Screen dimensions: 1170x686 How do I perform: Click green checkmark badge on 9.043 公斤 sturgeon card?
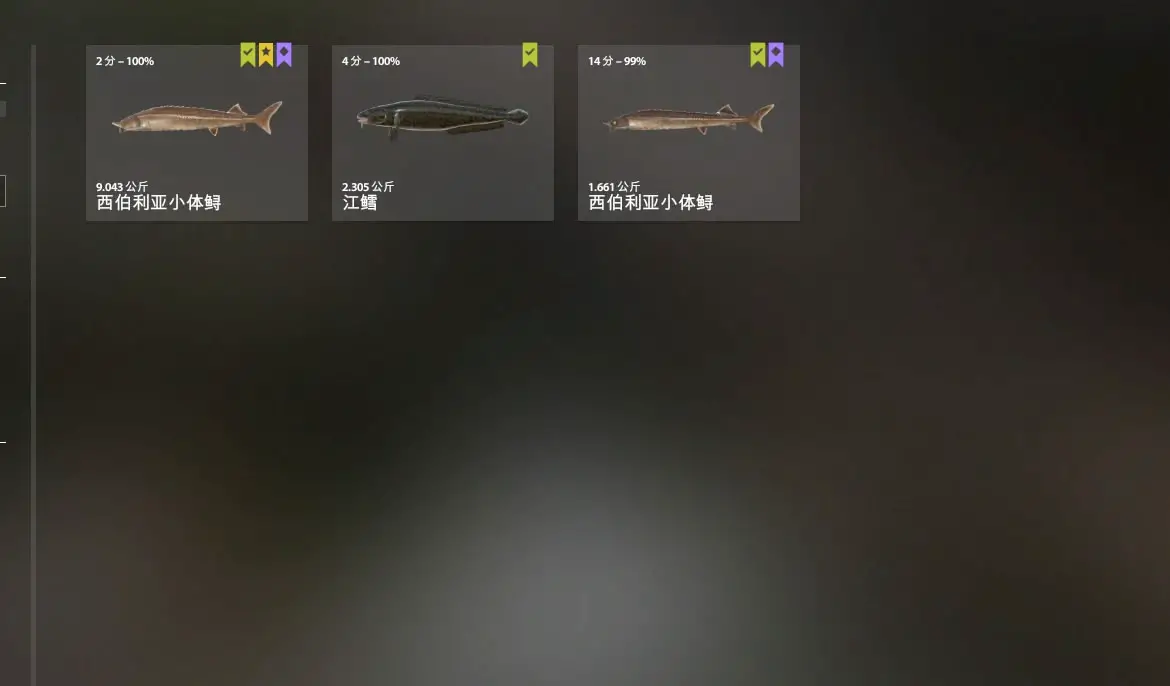pos(248,54)
